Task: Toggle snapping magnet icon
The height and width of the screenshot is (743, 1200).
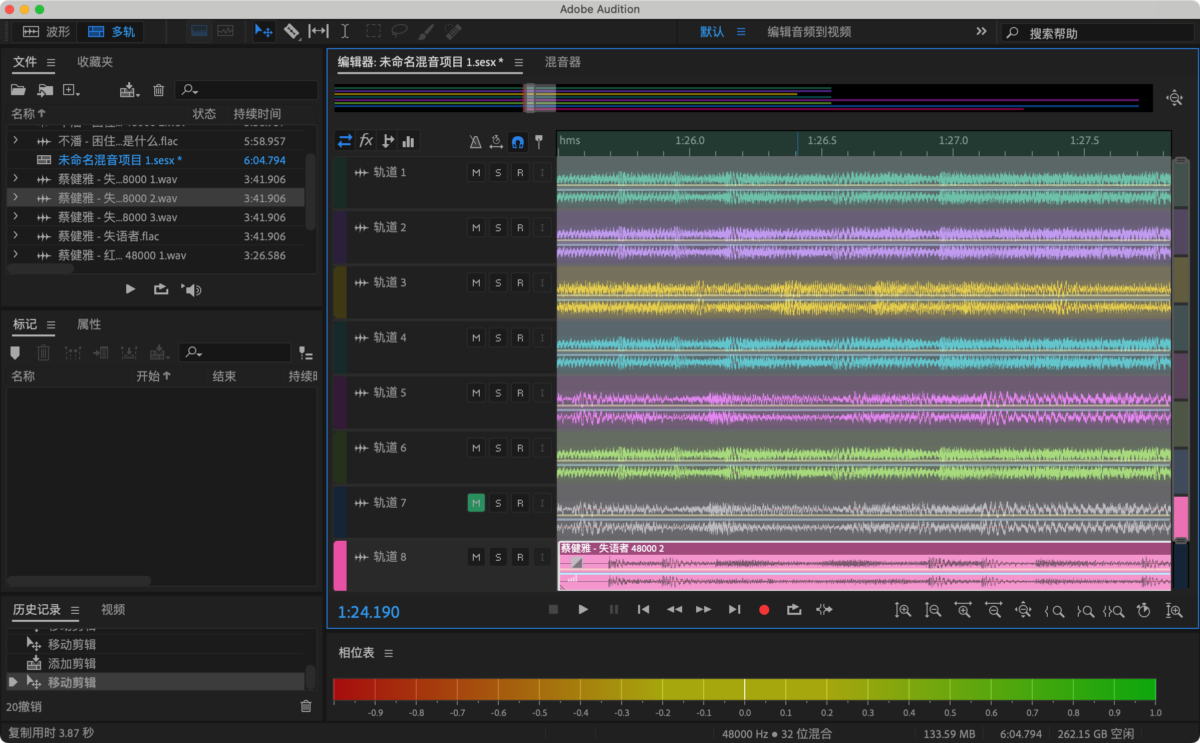Action: point(517,142)
